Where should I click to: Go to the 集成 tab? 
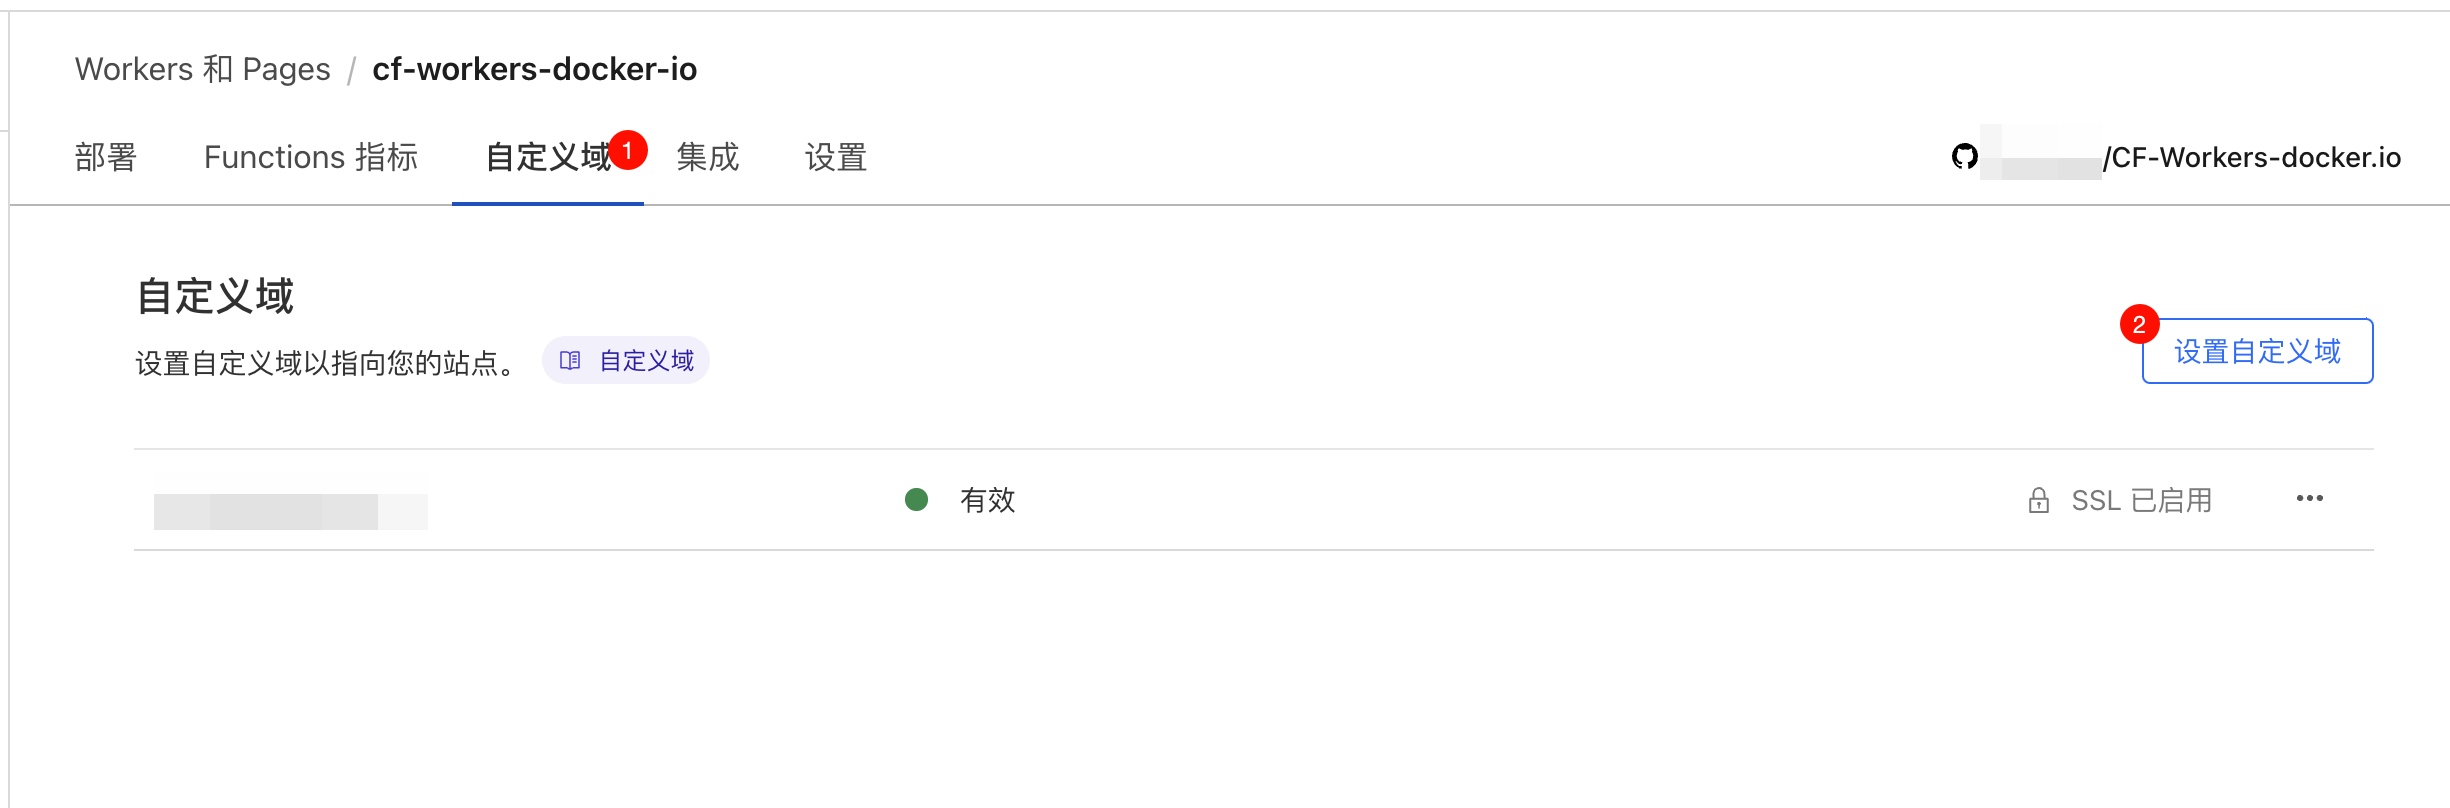coord(708,158)
